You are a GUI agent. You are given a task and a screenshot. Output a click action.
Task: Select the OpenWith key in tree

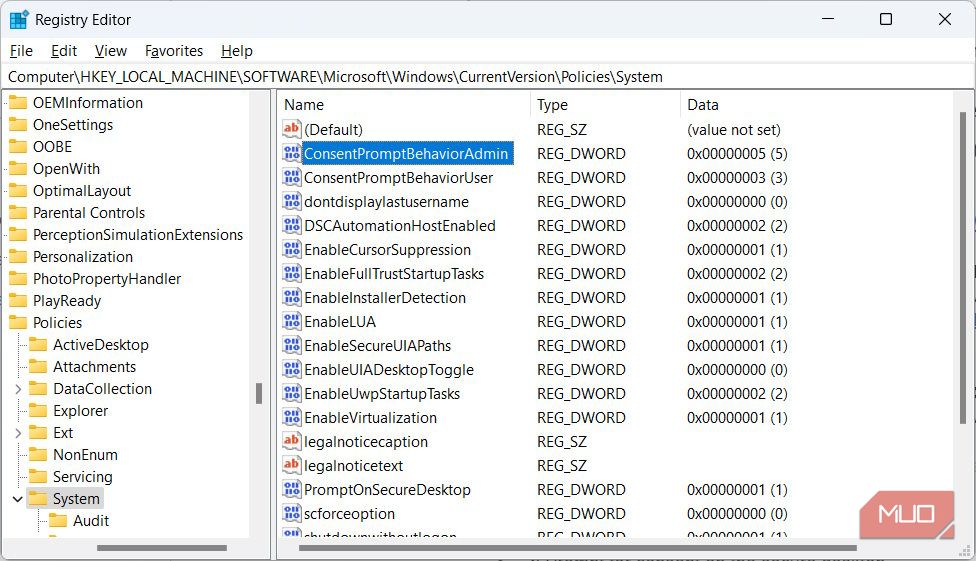point(66,169)
